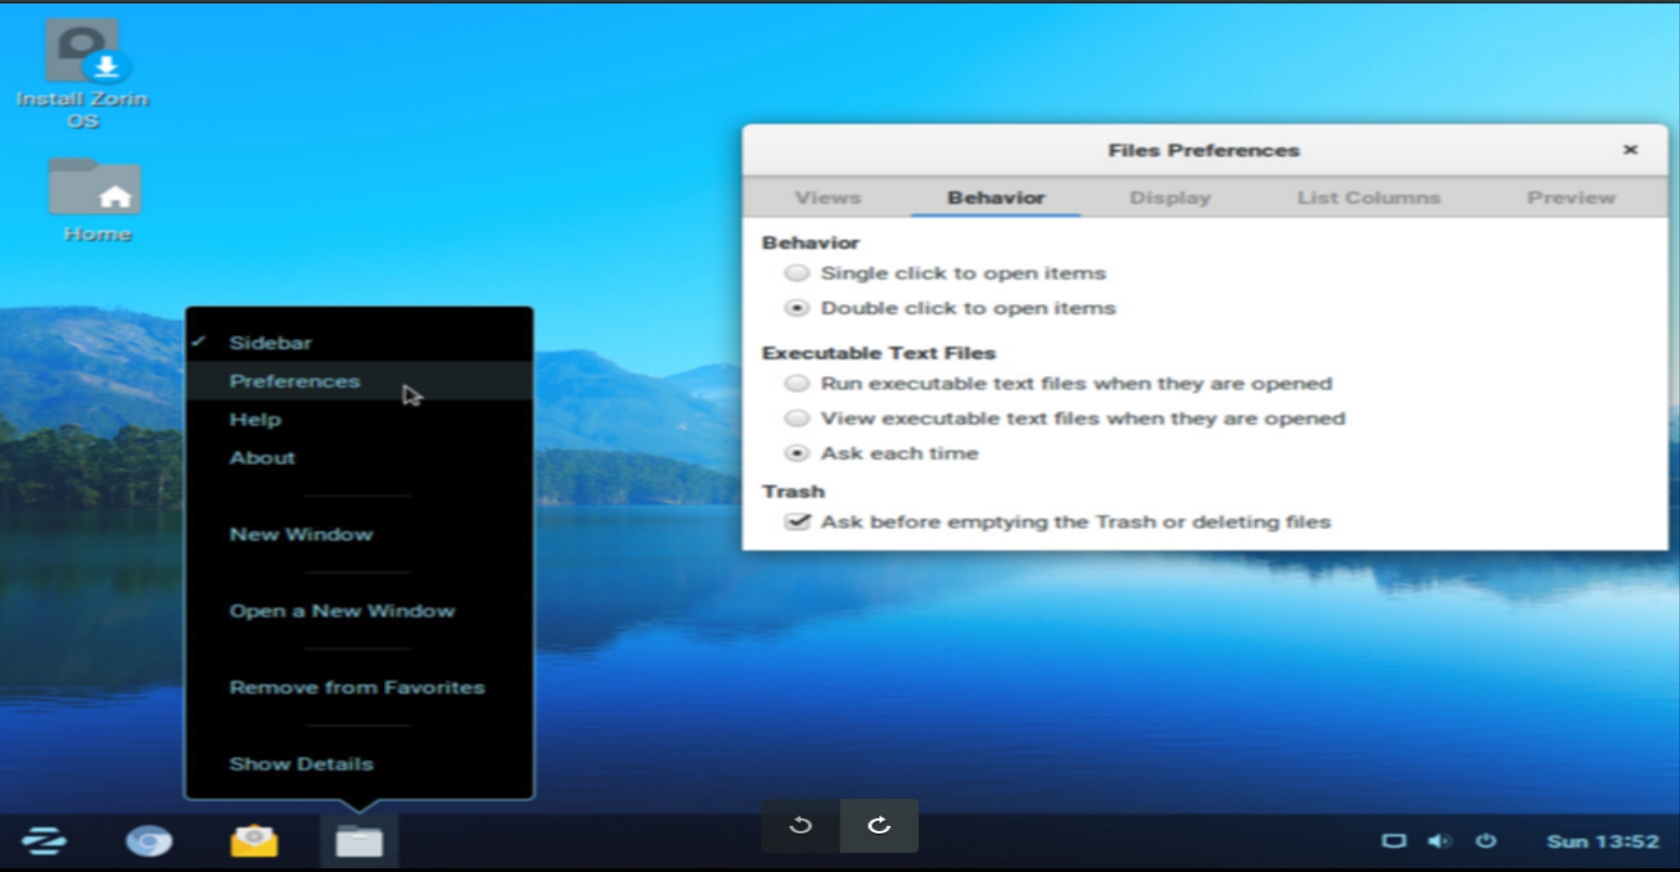Select Single click to open items
The width and height of the screenshot is (1680, 872).
797,273
